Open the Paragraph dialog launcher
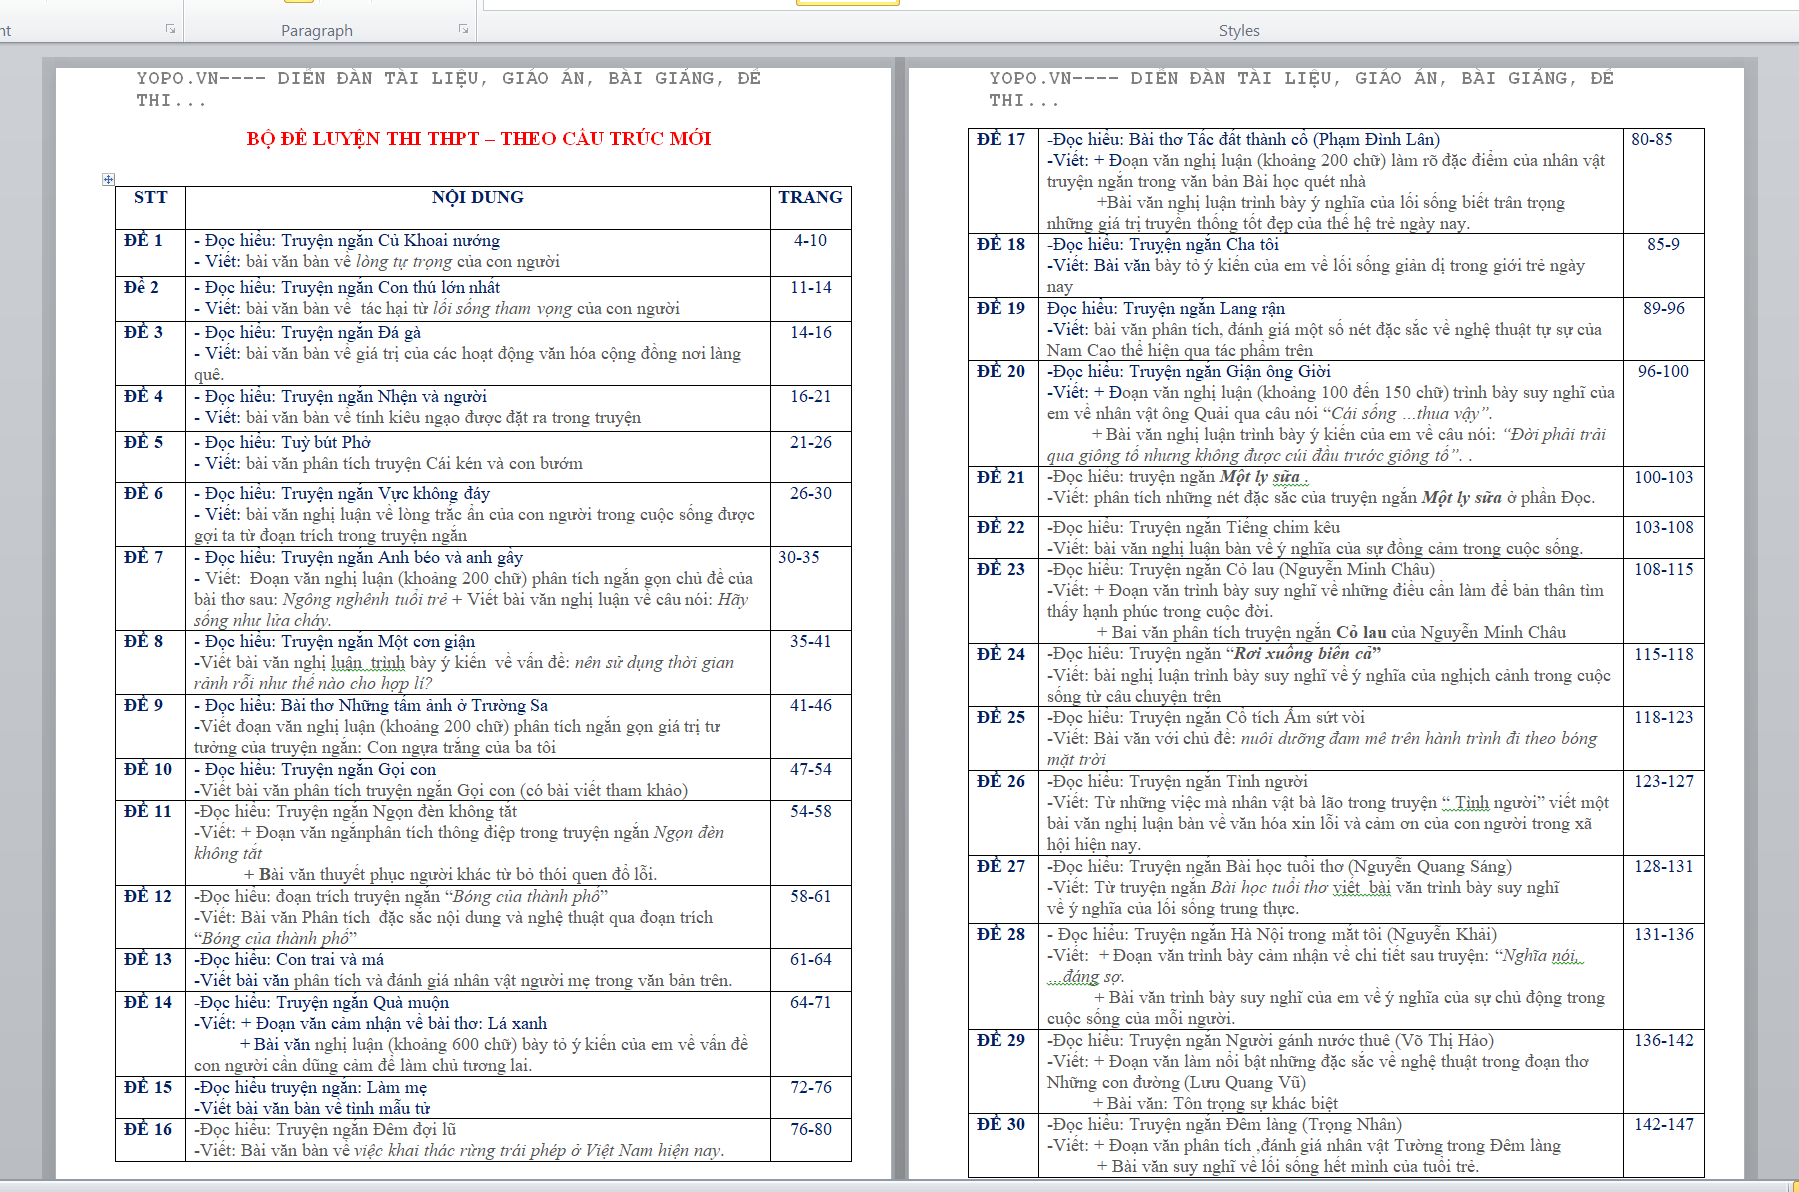Viewport: 1799px width, 1192px height. click(x=463, y=29)
